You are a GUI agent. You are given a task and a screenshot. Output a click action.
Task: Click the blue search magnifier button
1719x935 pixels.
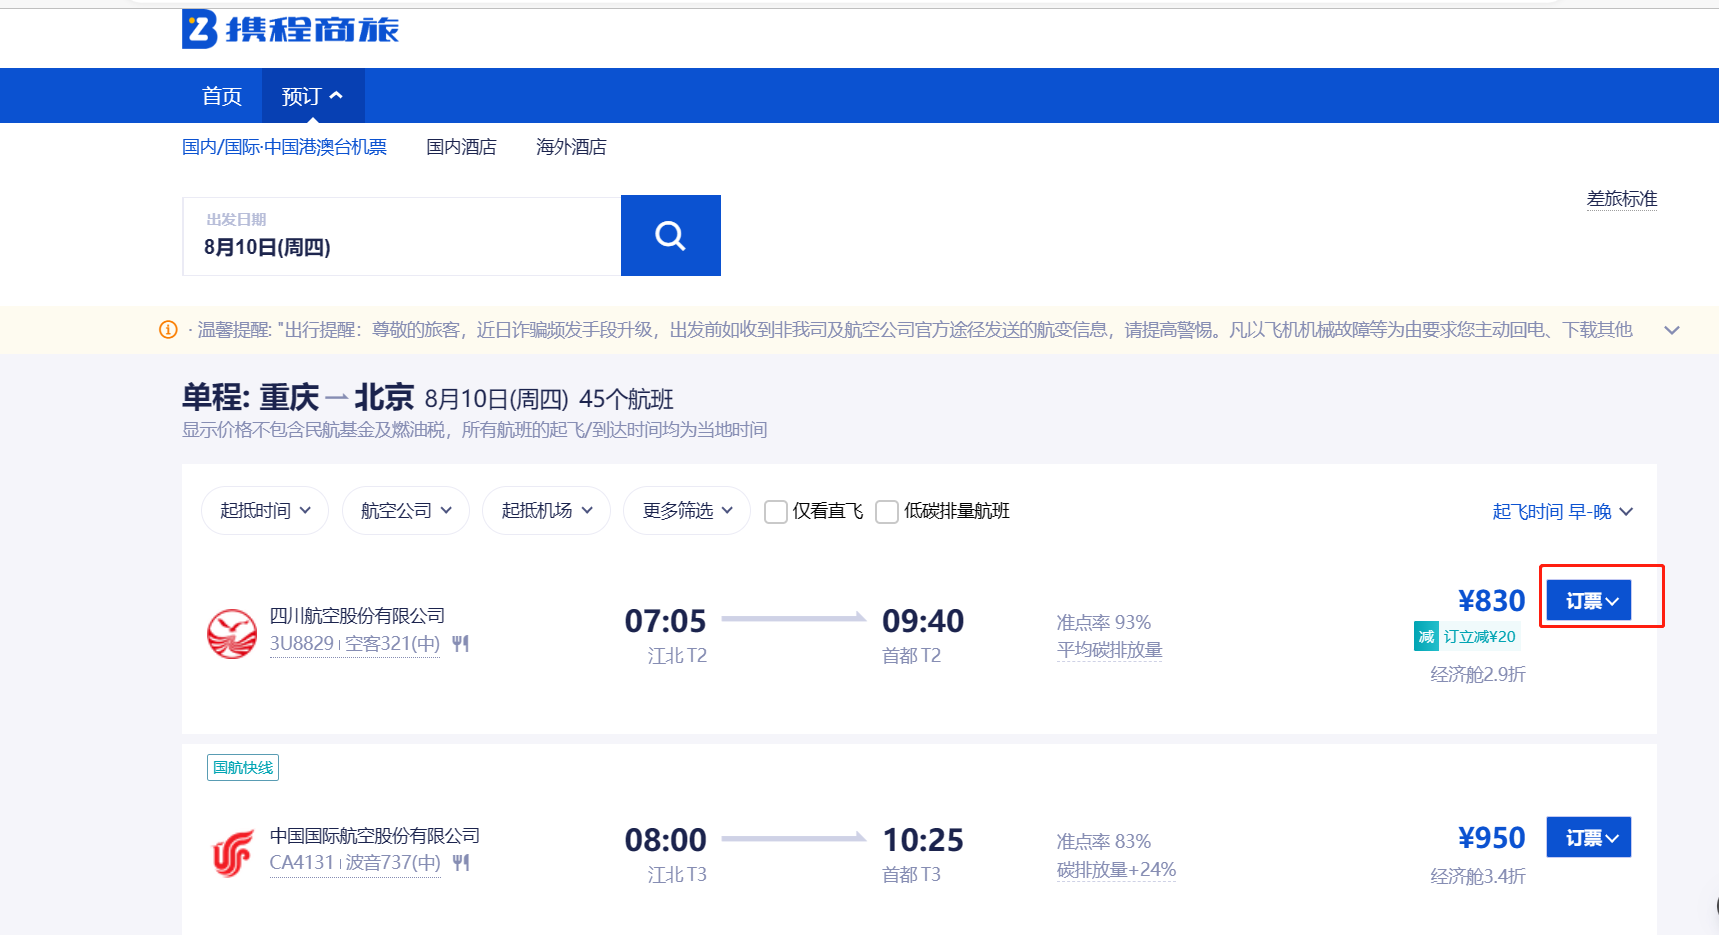click(x=670, y=235)
